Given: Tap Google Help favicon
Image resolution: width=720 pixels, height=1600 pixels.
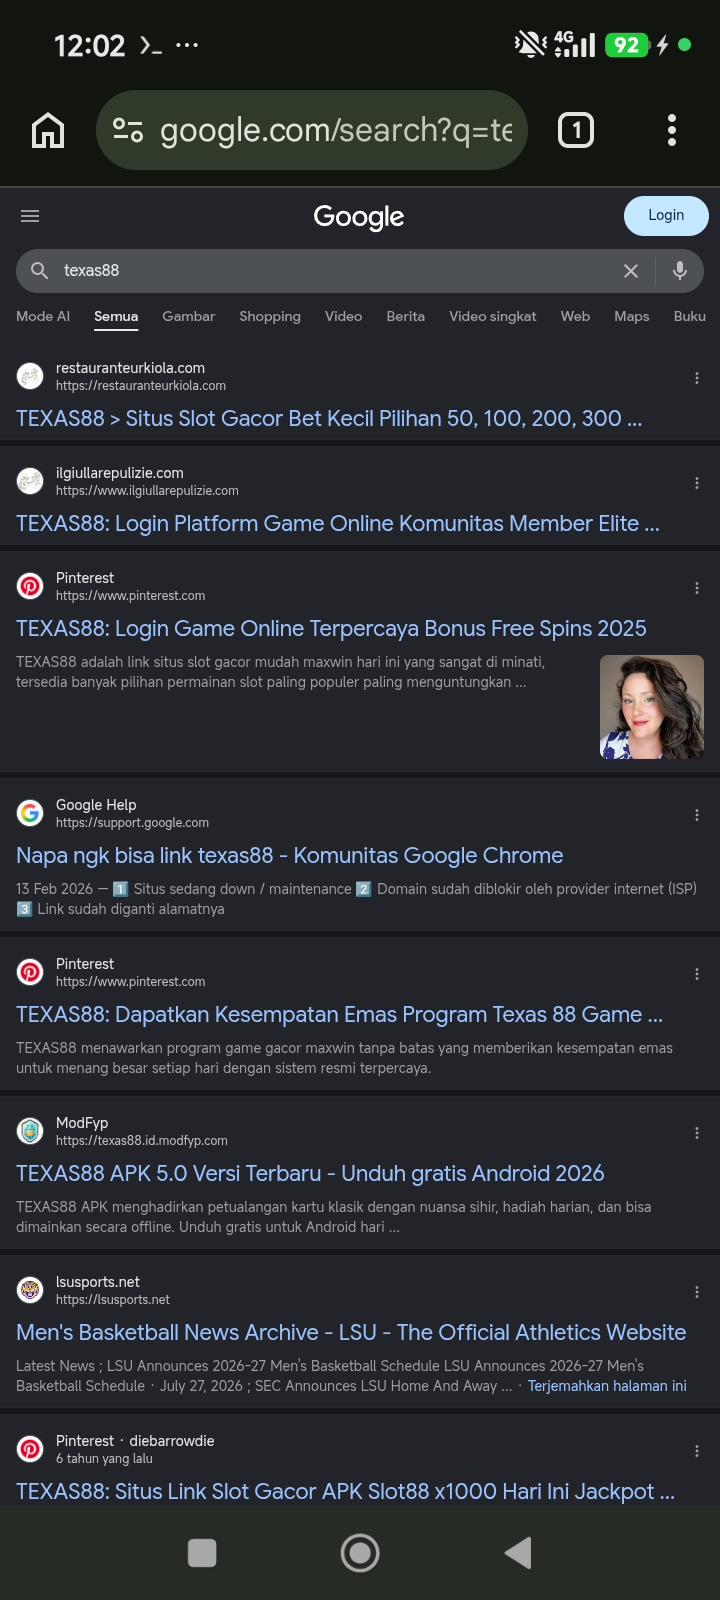Looking at the screenshot, I should click(31, 813).
